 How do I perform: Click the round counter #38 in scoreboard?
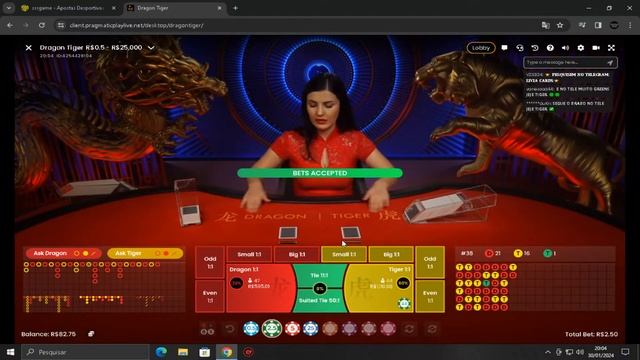[x=467, y=253]
